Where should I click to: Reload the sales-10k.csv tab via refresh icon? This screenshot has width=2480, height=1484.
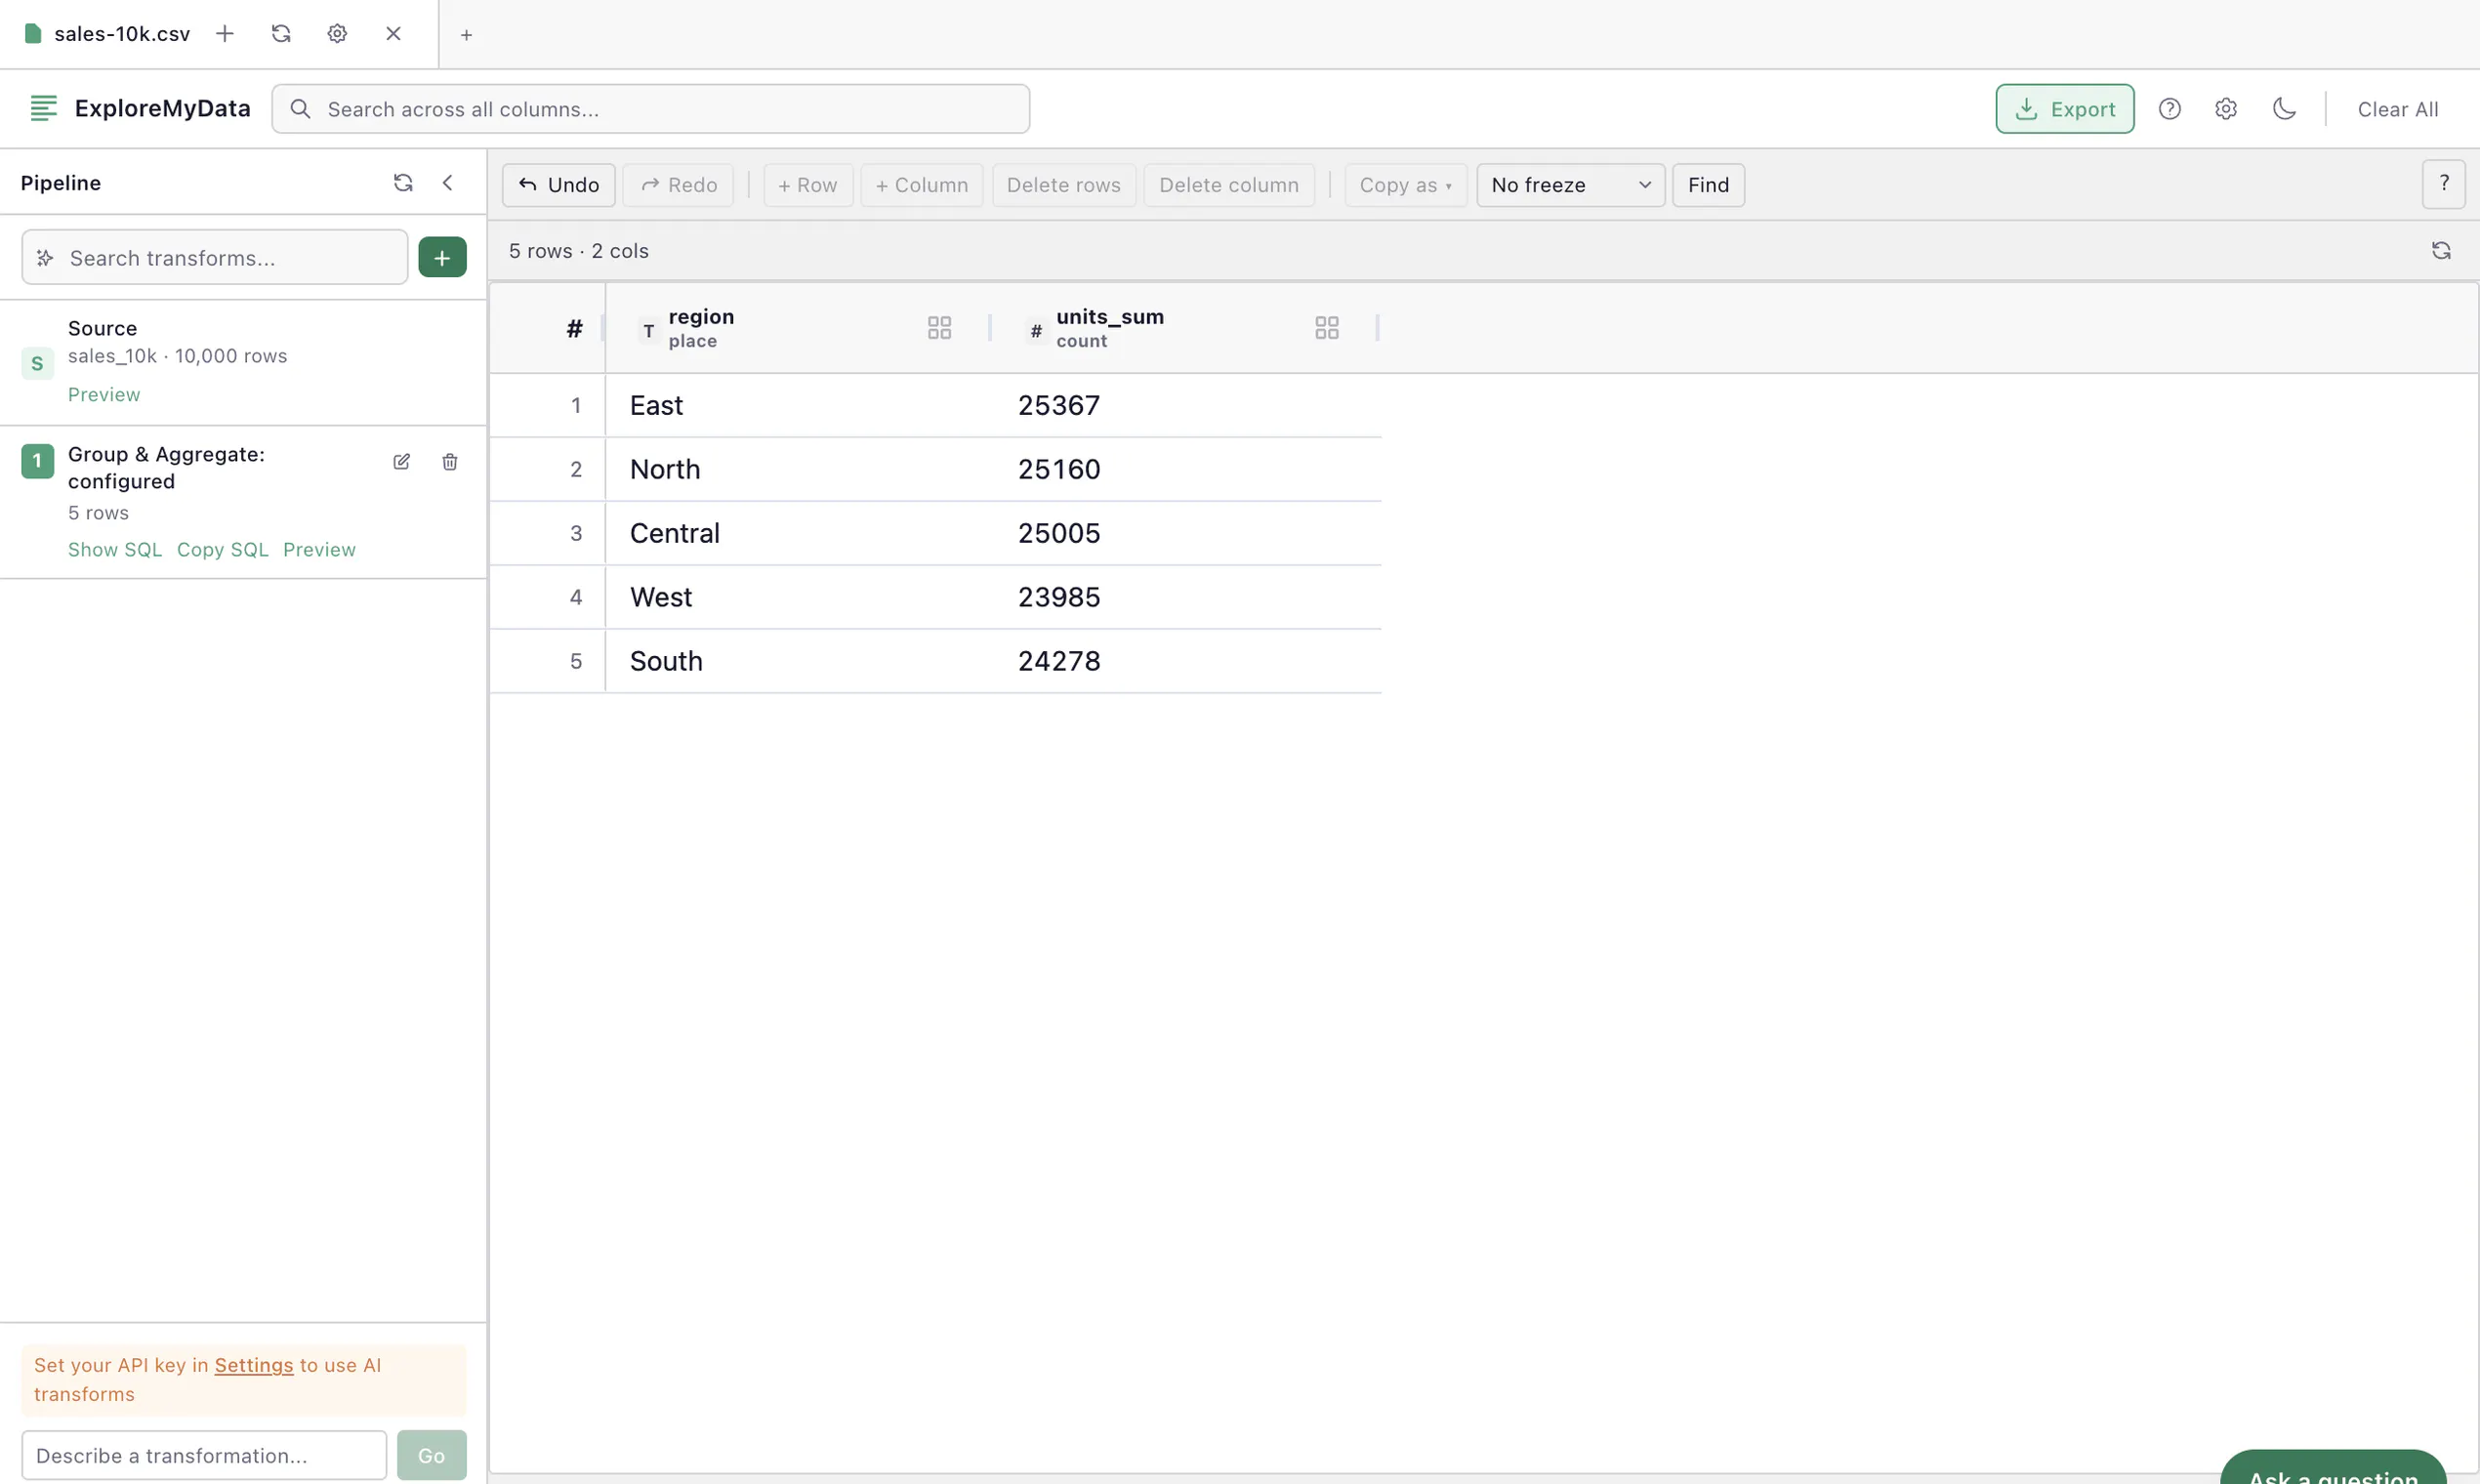[x=281, y=34]
